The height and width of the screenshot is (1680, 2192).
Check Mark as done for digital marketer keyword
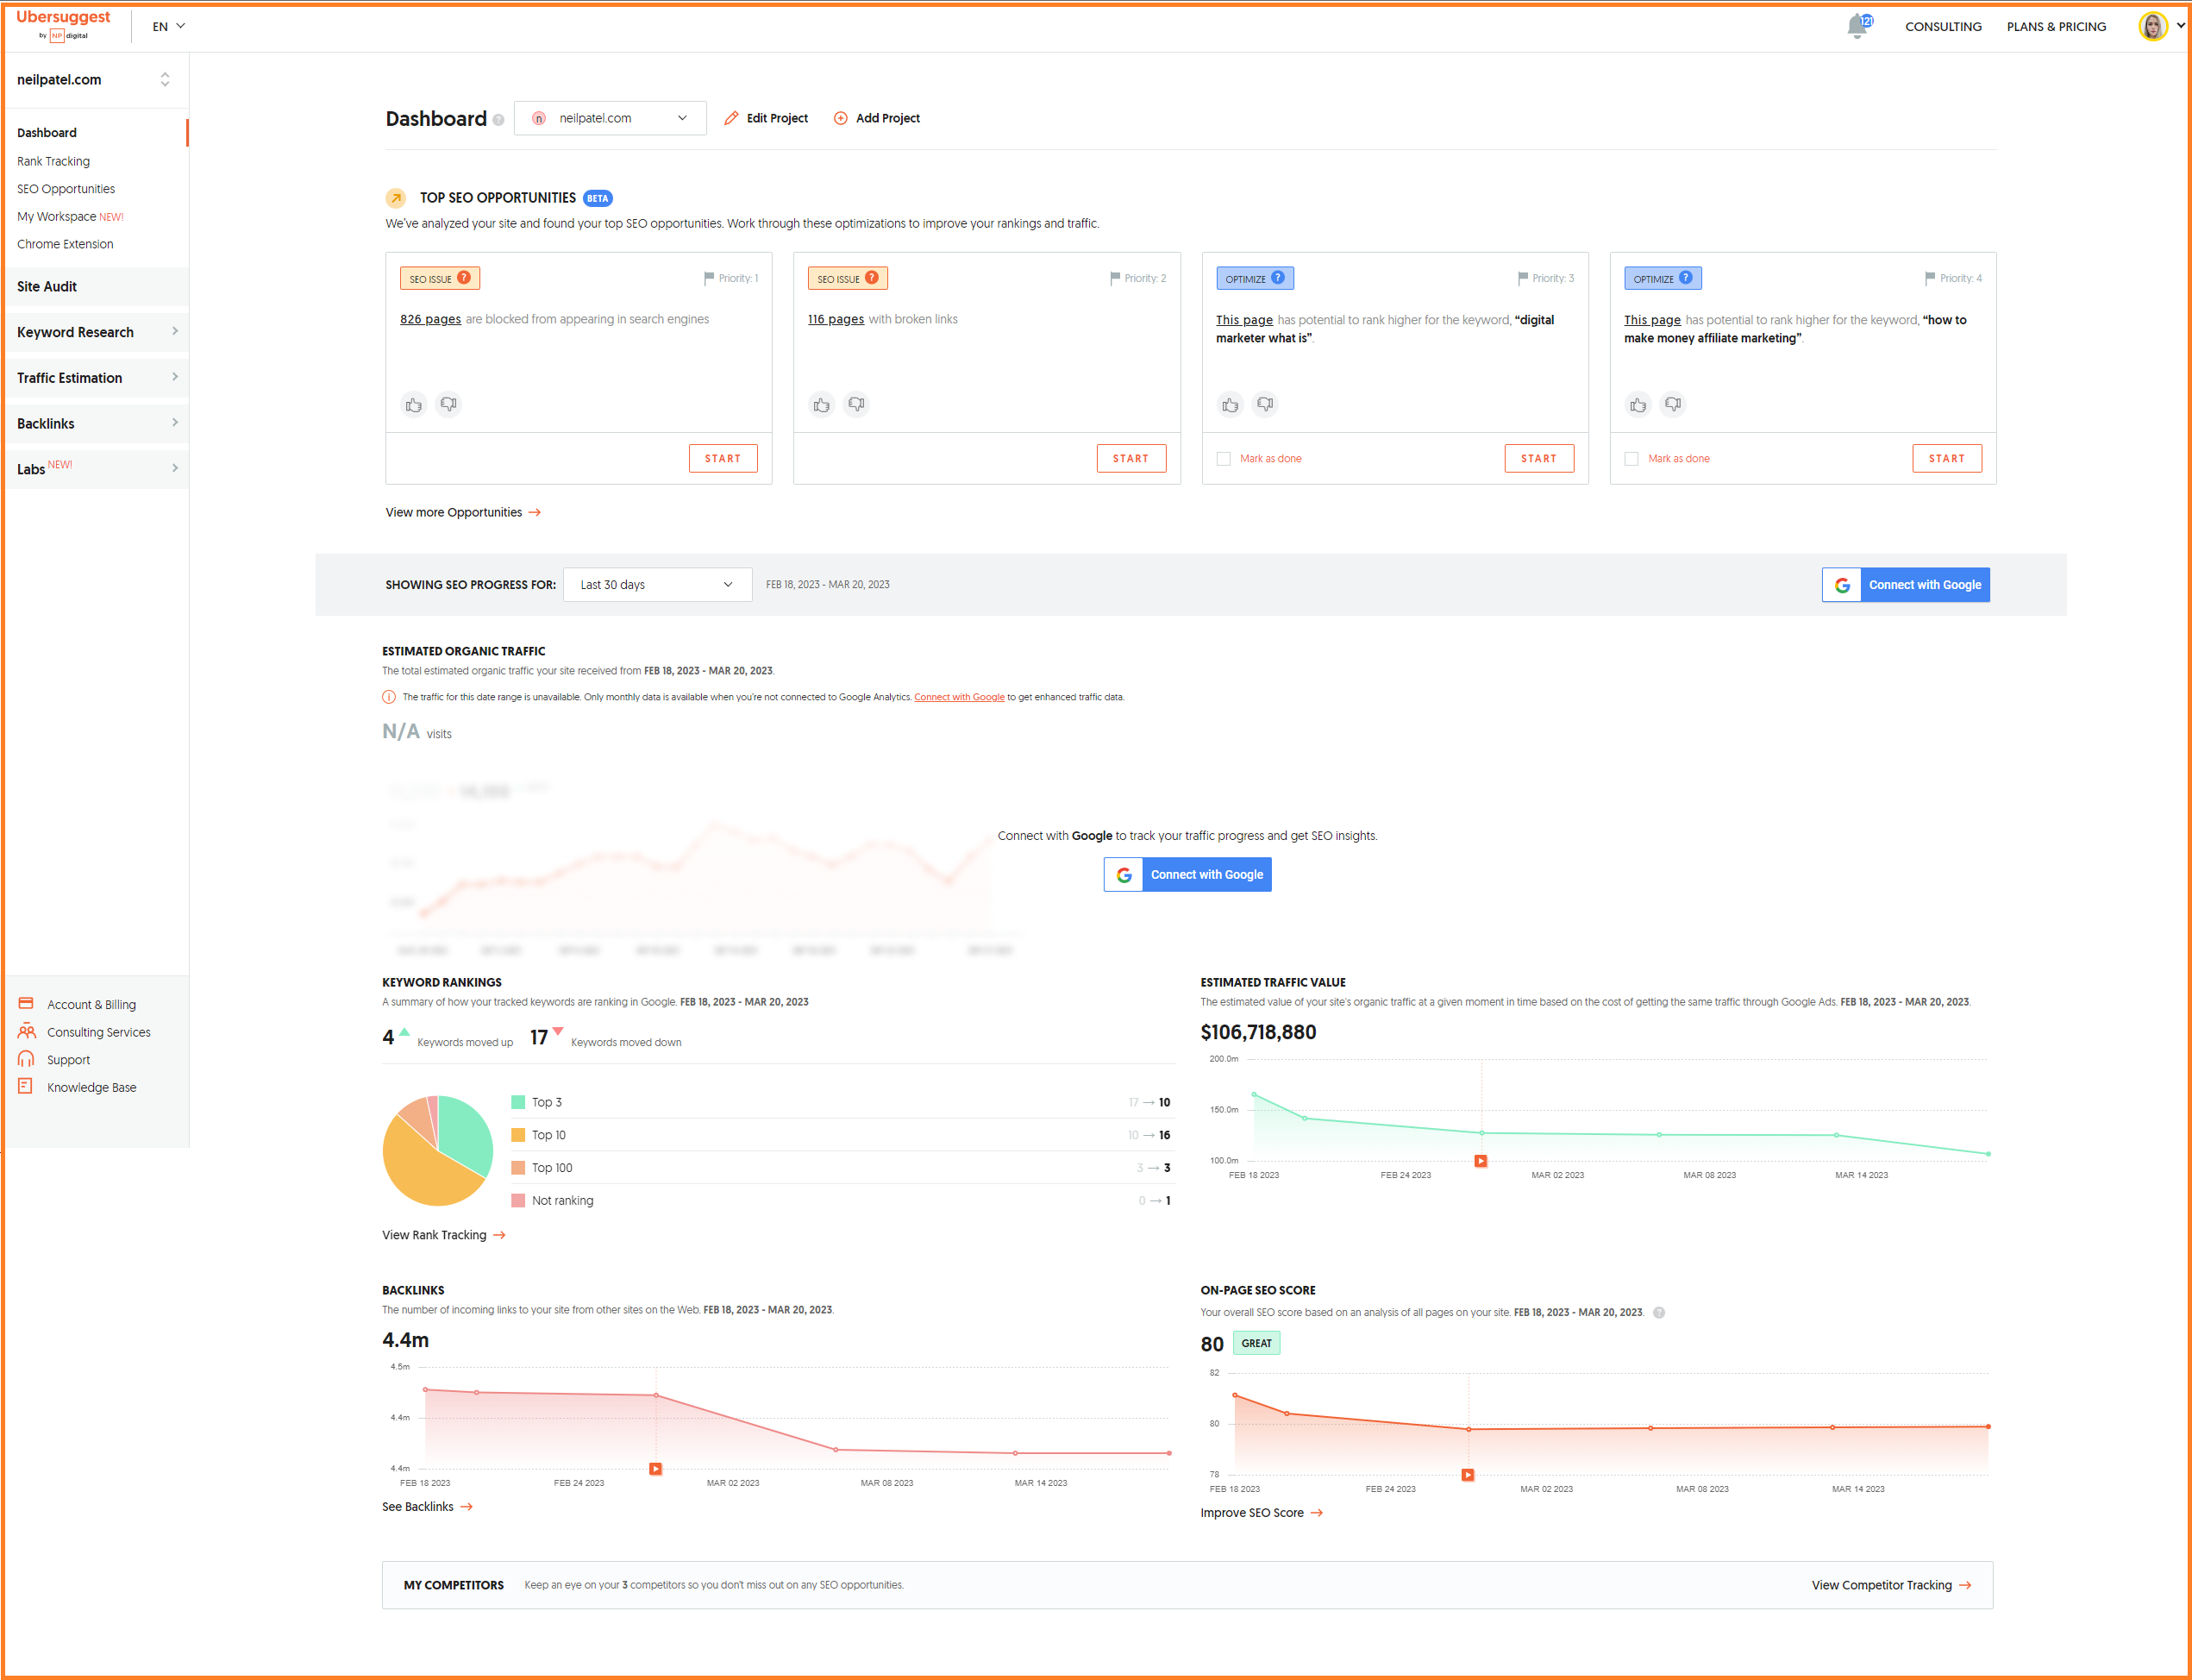pyautogui.click(x=1223, y=459)
